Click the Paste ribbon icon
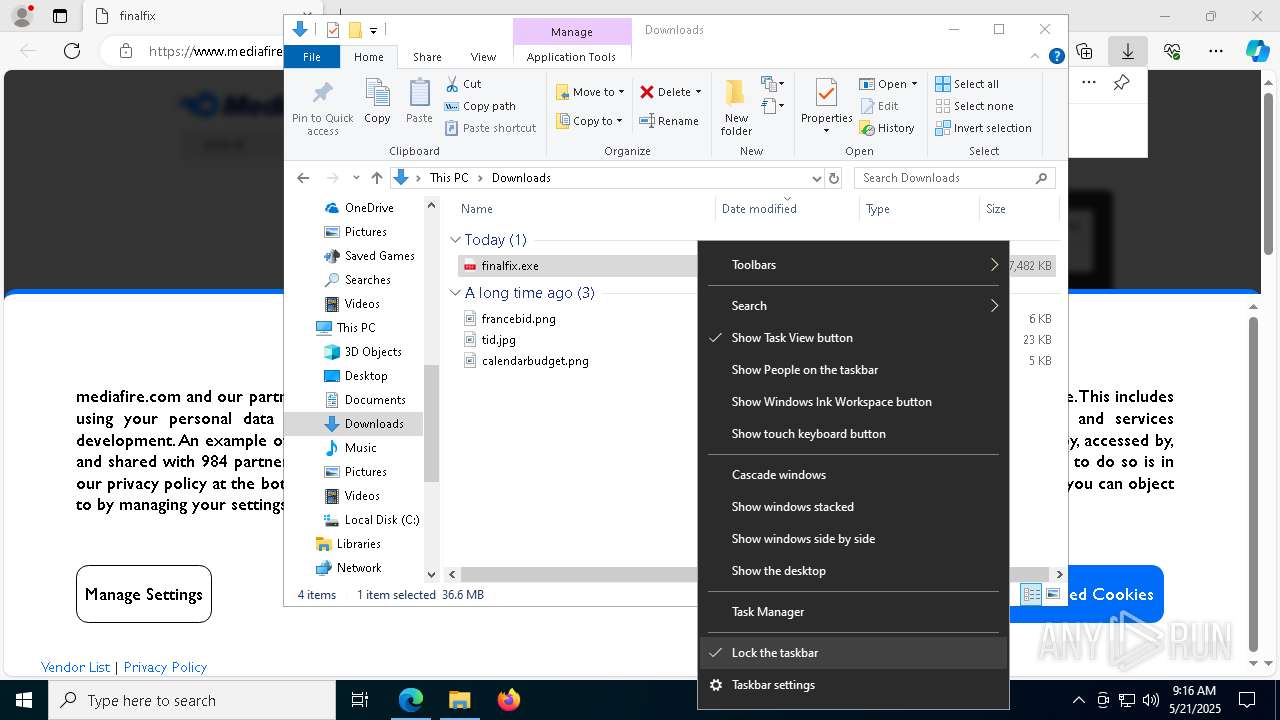1280x720 pixels. (419, 102)
